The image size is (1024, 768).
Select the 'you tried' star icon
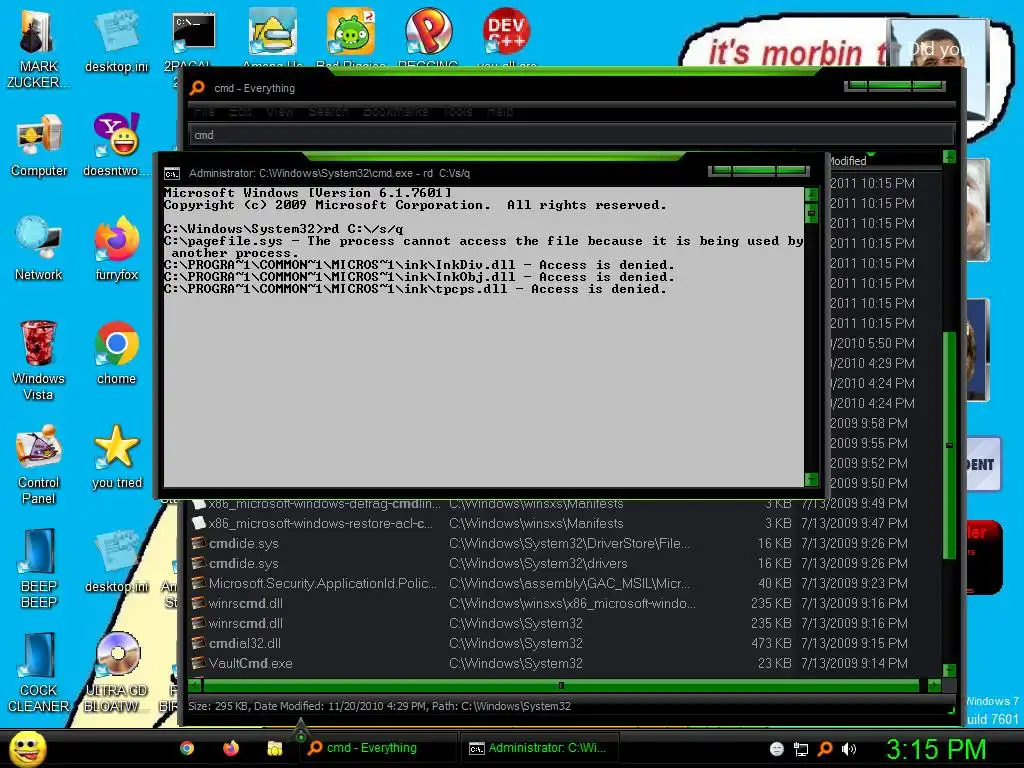(116, 456)
